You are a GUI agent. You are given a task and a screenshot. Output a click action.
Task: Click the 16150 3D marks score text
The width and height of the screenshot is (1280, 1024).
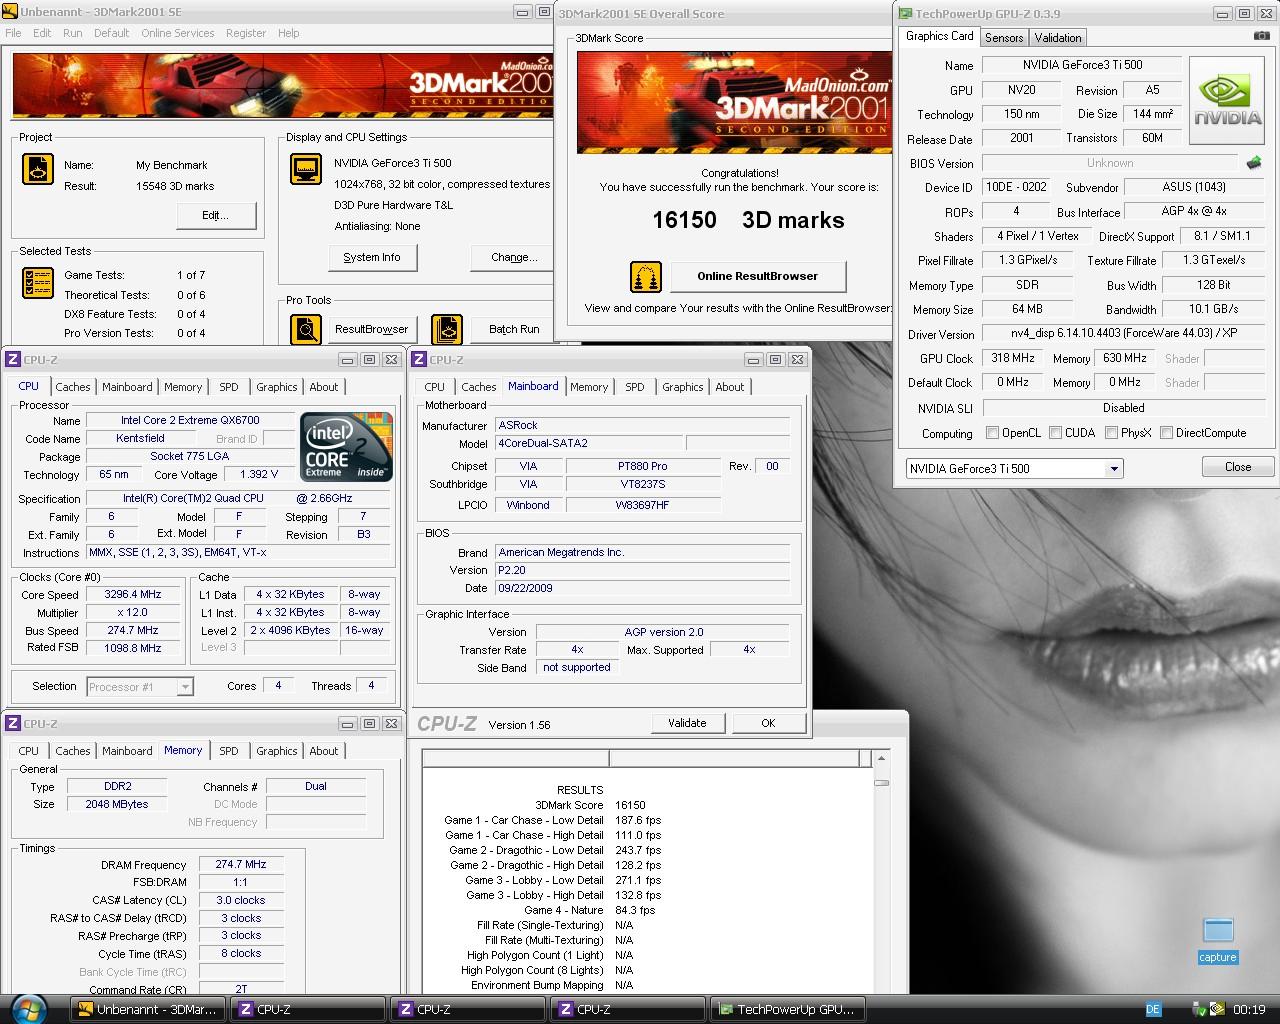[x=748, y=220]
